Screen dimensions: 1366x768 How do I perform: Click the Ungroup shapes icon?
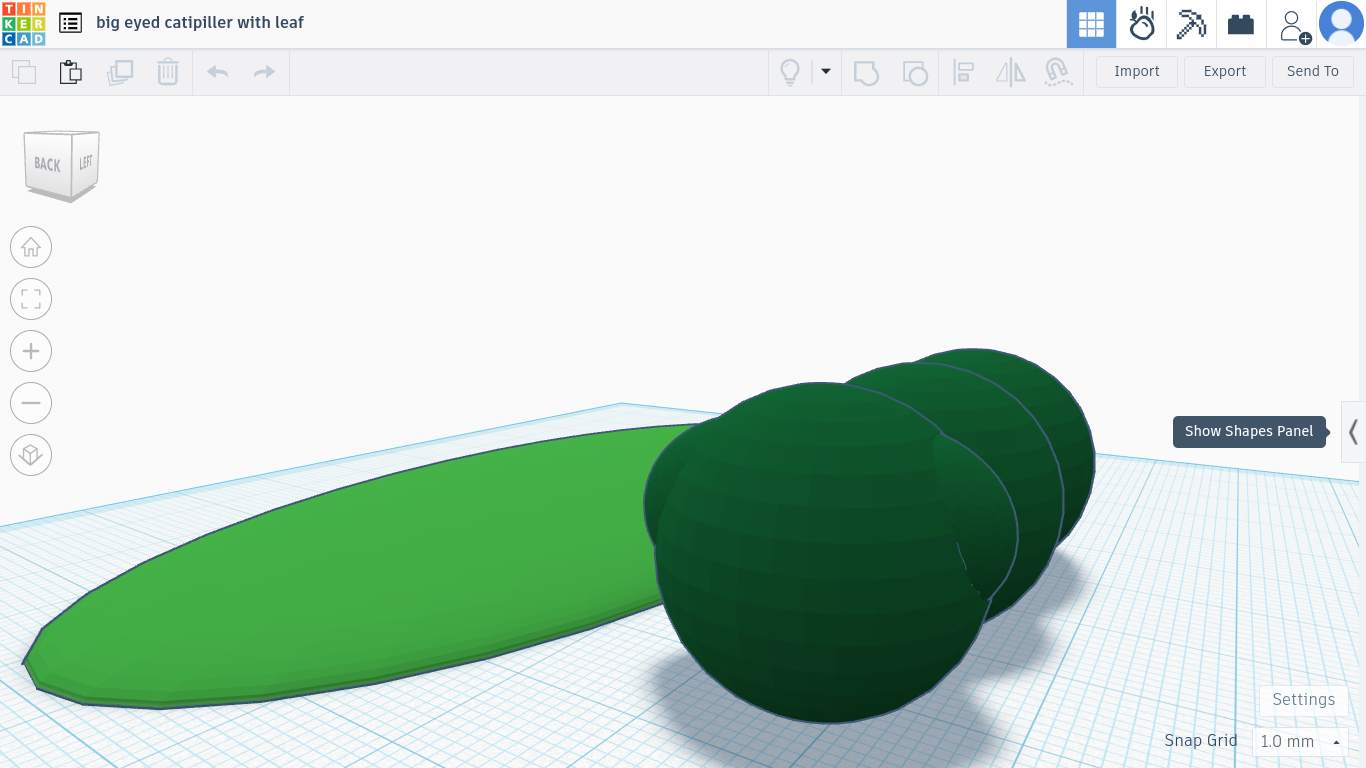click(914, 72)
